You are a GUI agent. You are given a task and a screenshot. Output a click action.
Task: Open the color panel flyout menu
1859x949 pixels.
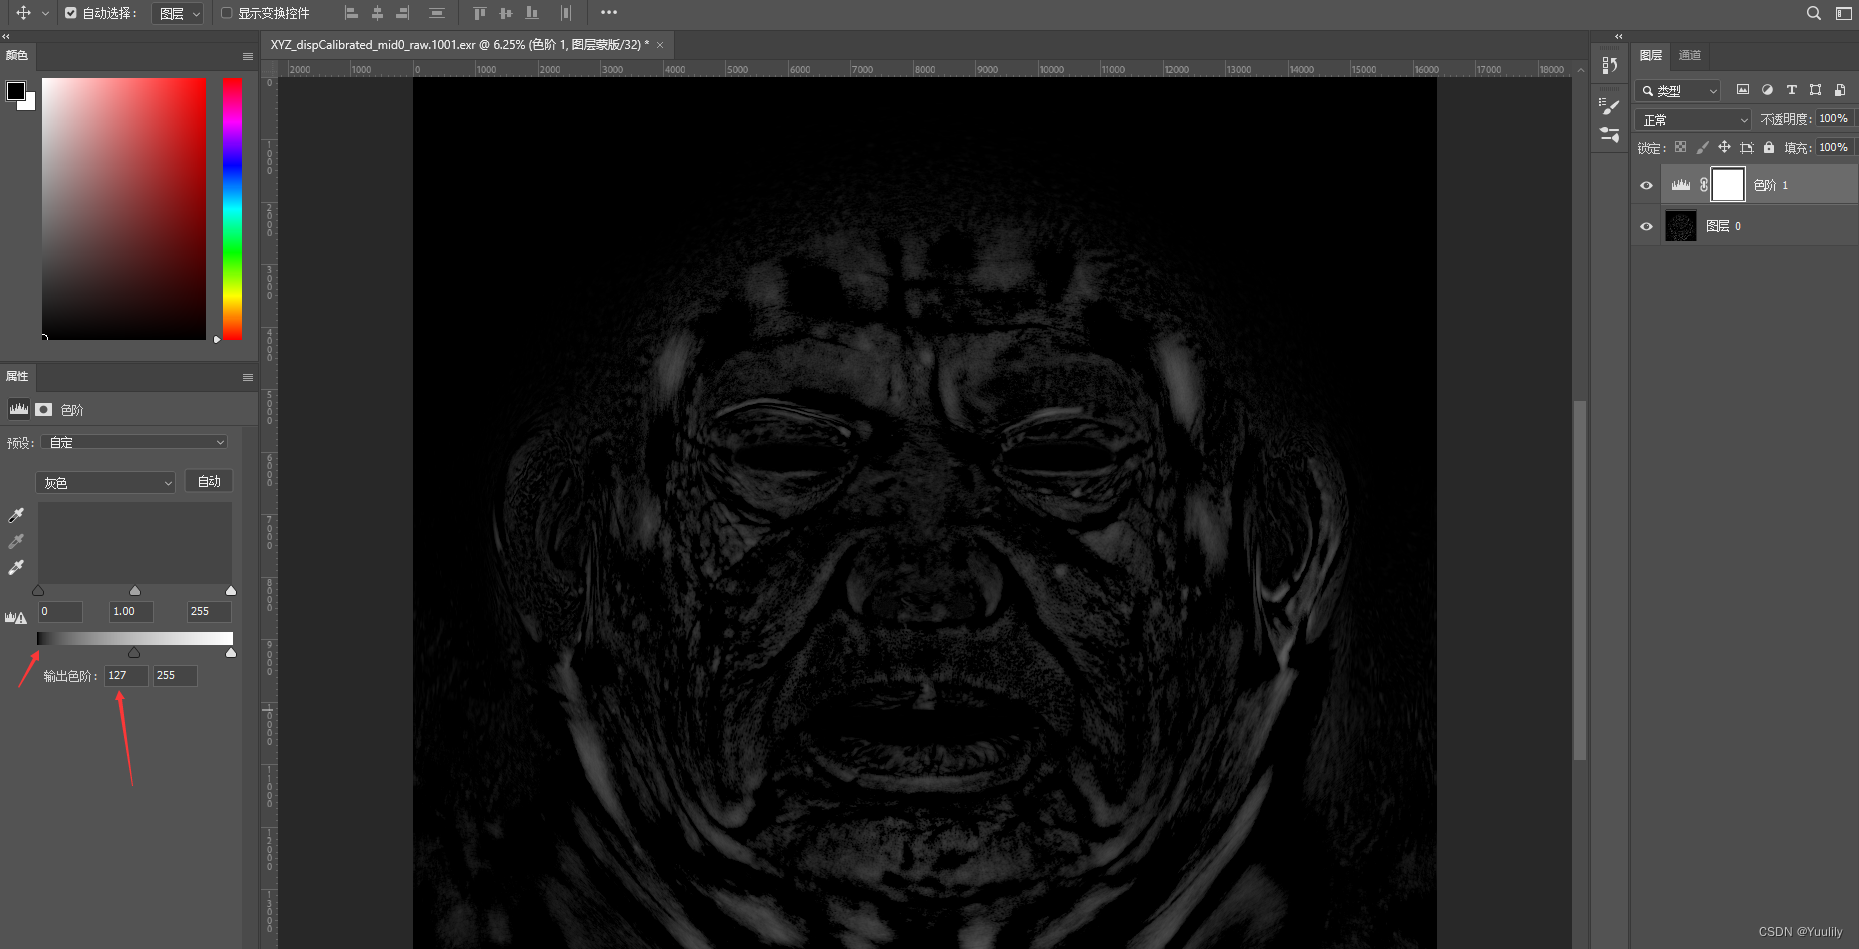pos(248,56)
